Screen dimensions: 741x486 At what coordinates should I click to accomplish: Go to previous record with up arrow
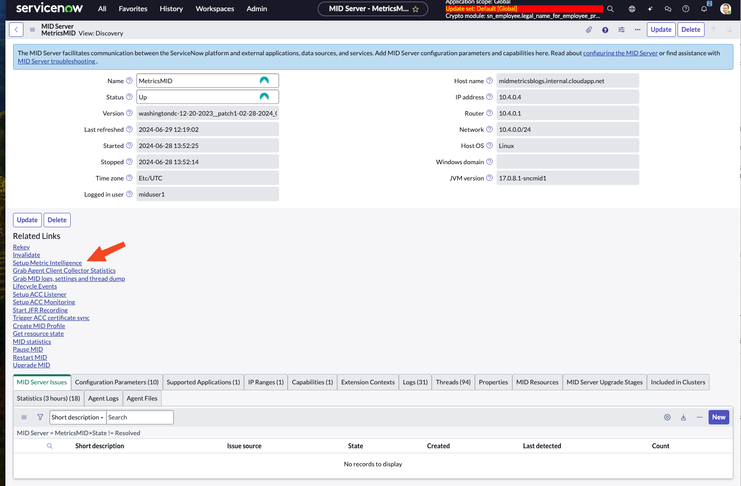click(x=714, y=29)
